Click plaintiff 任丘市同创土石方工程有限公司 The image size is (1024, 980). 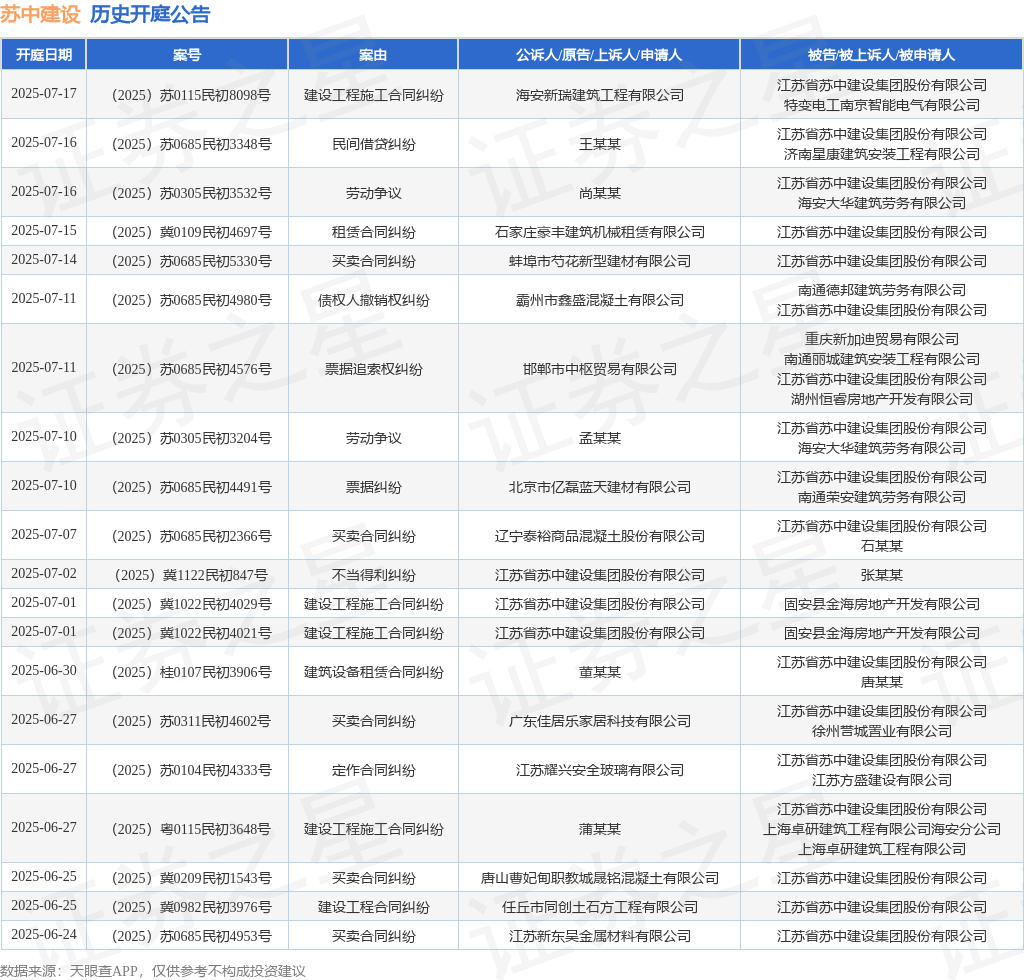coord(600,907)
